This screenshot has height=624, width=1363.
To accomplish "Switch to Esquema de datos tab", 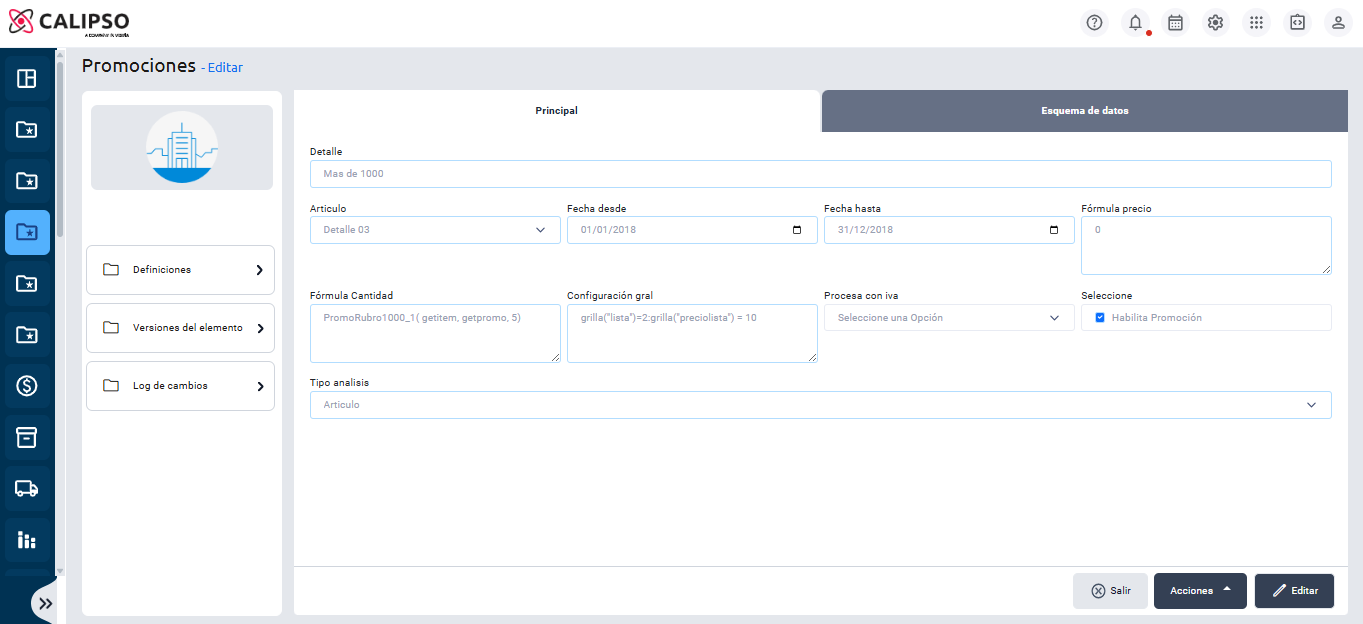I will [1084, 111].
